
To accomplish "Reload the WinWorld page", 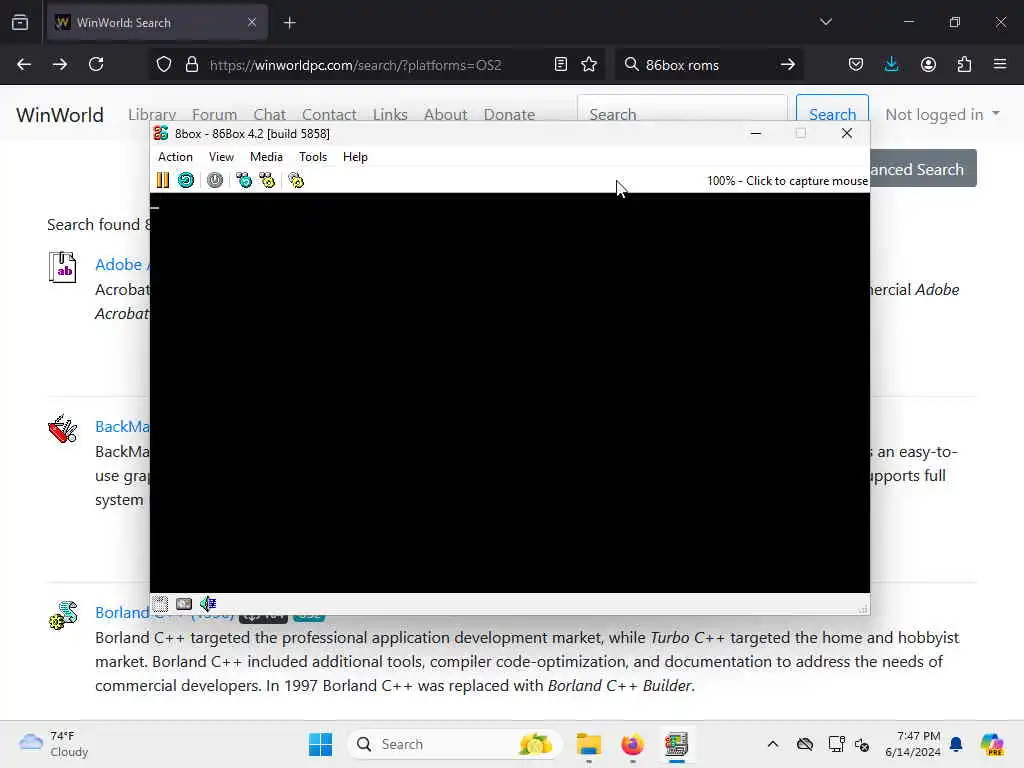I will tap(96, 65).
